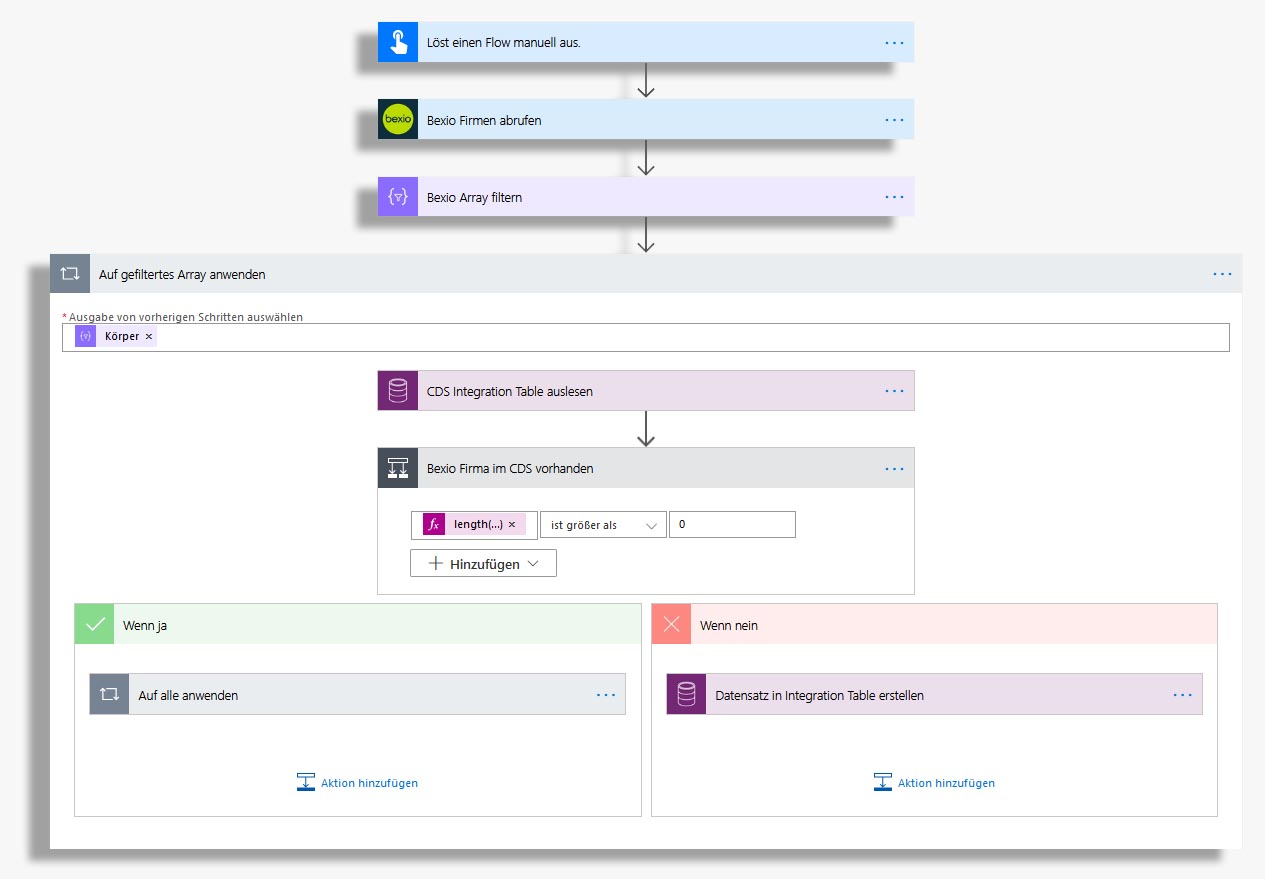The height and width of the screenshot is (879, 1265).
Task: Expand the 'CDS Integration Table auslesen' step
Action: pos(646,391)
